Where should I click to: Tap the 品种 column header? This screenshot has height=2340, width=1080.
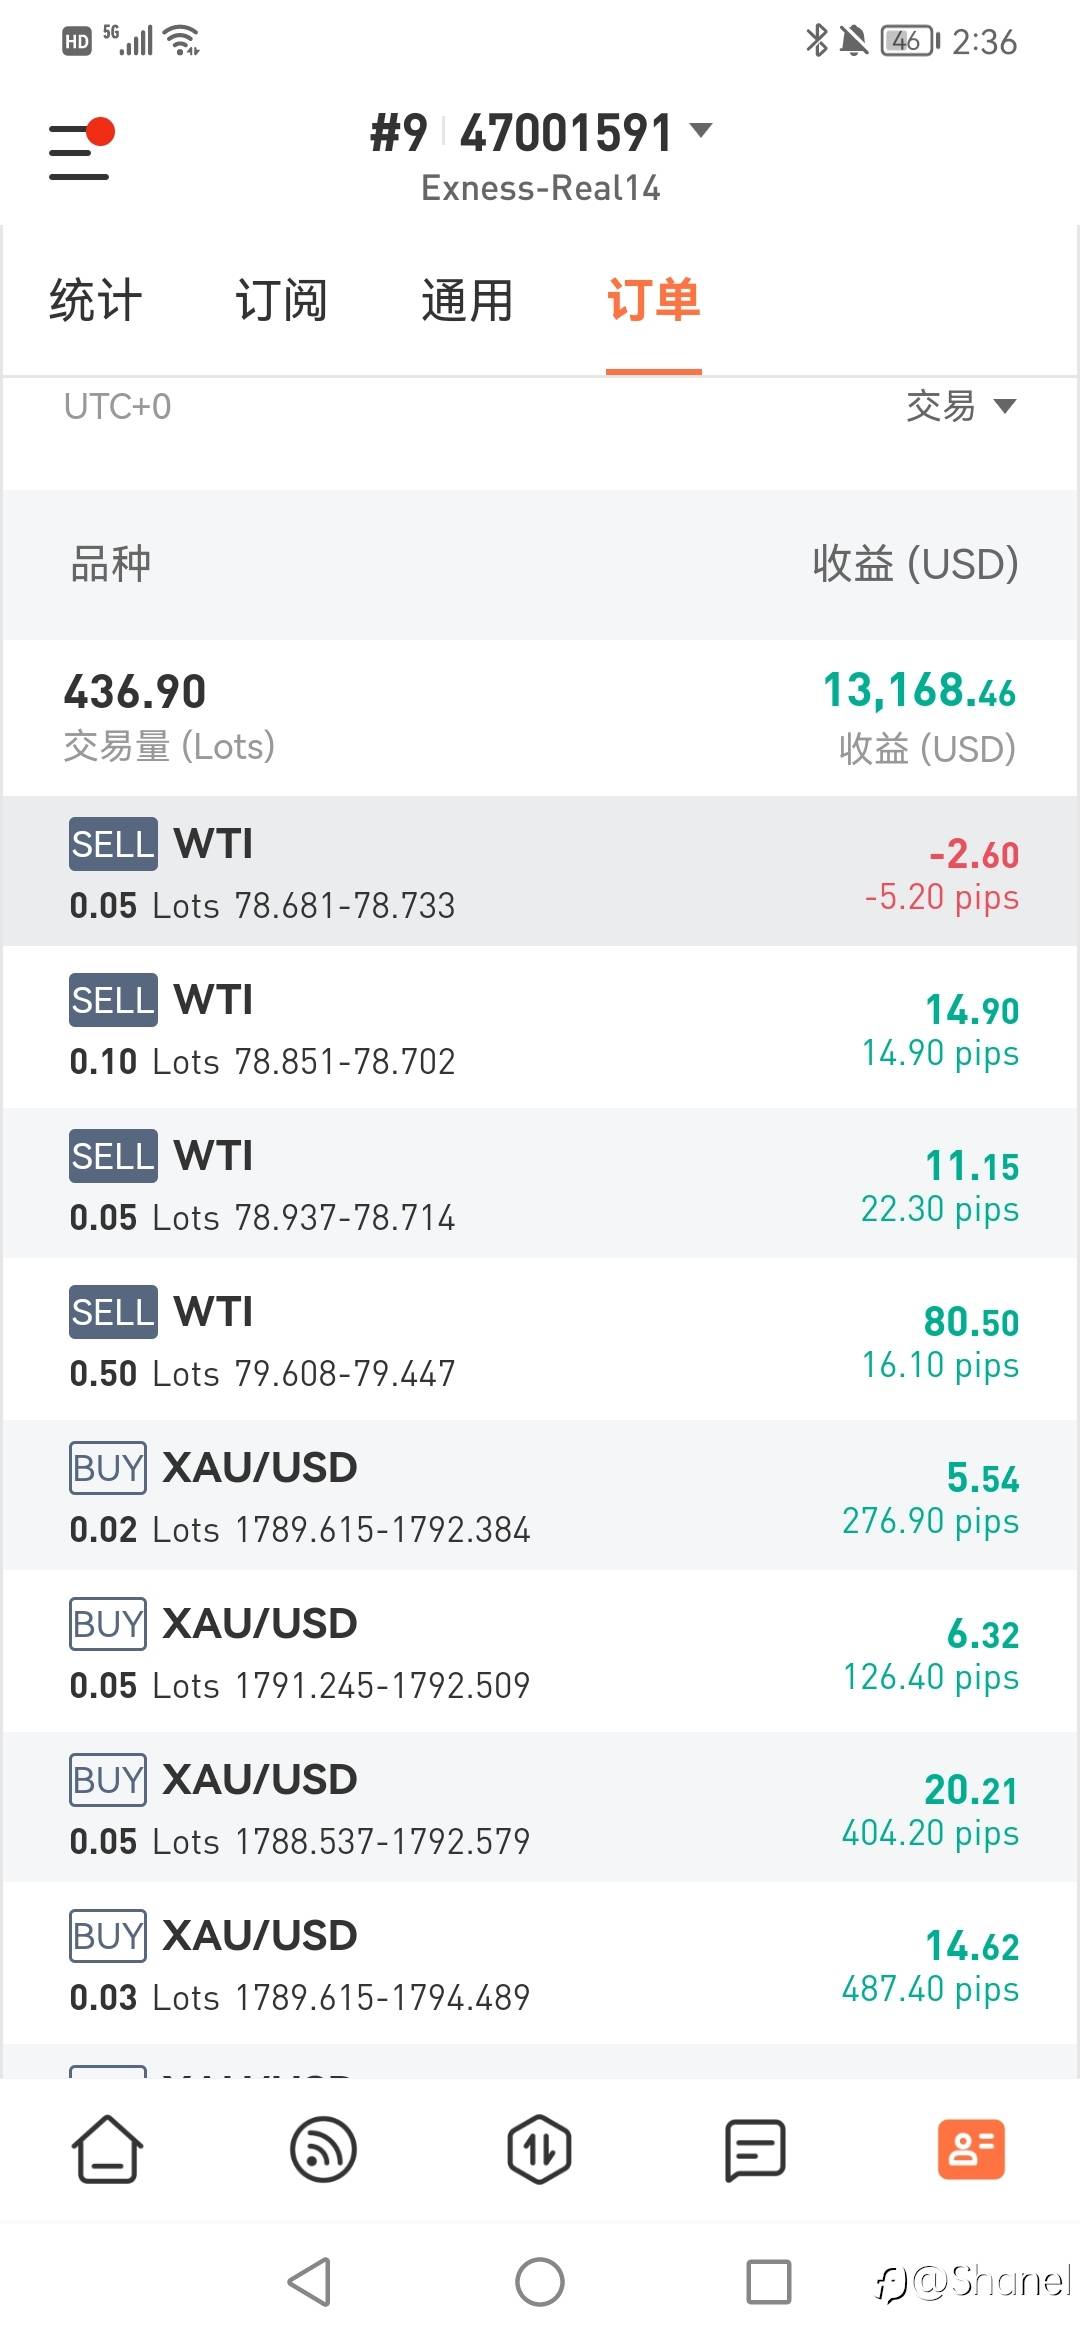[110, 564]
